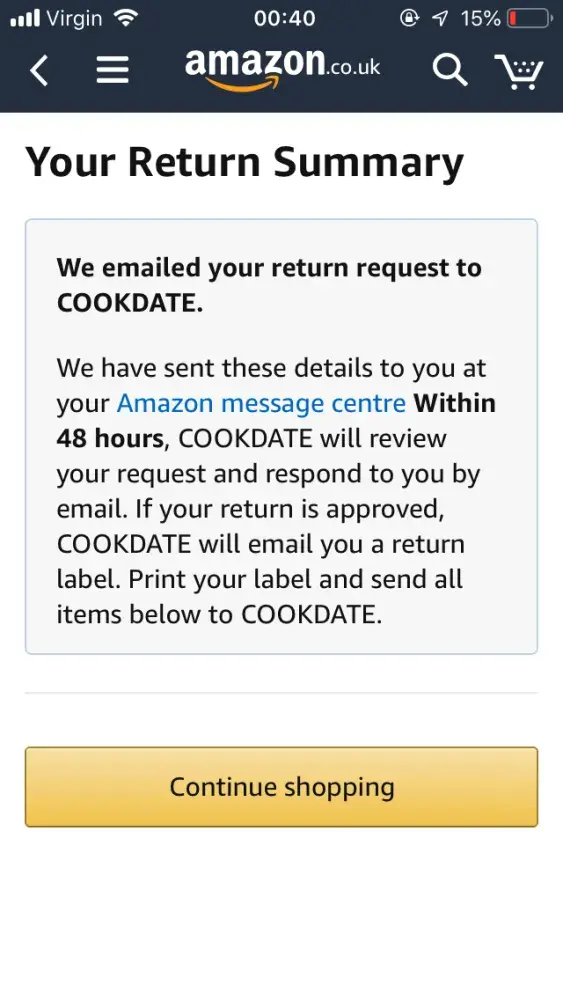
Task: Open the hamburger navigation menu
Action: (x=112, y=70)
